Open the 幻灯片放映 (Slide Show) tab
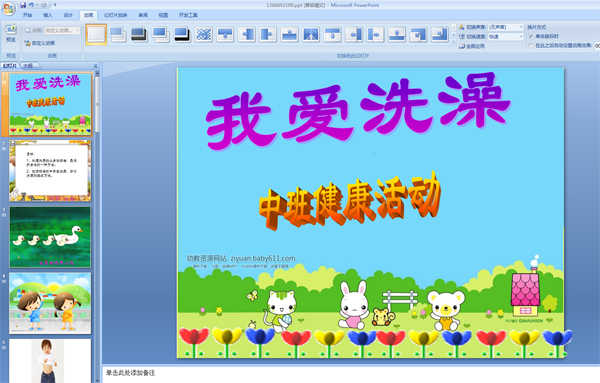600x383 pixels. click(116, 15)
